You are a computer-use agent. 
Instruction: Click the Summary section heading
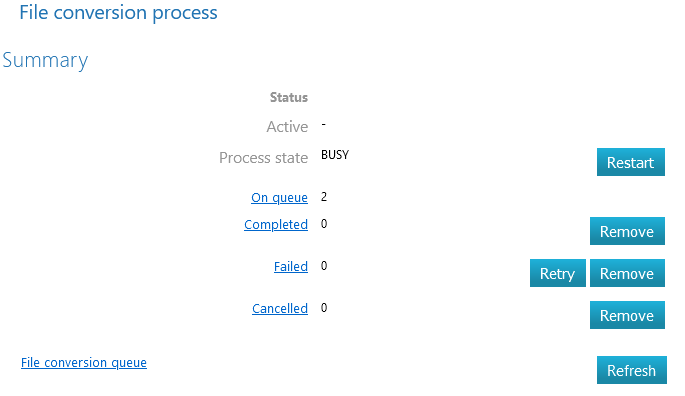pyautogui.click(x=45, y=61)
